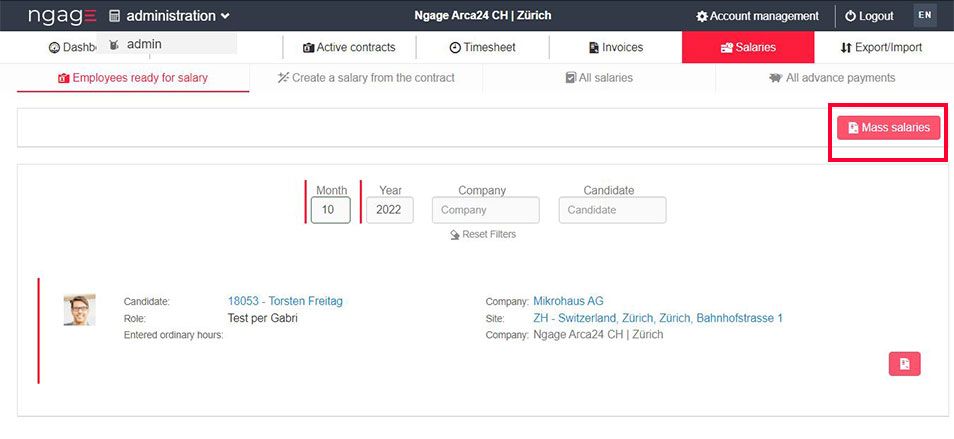Open Create a salary from the contract
The image size is (954, 439).
366,78
